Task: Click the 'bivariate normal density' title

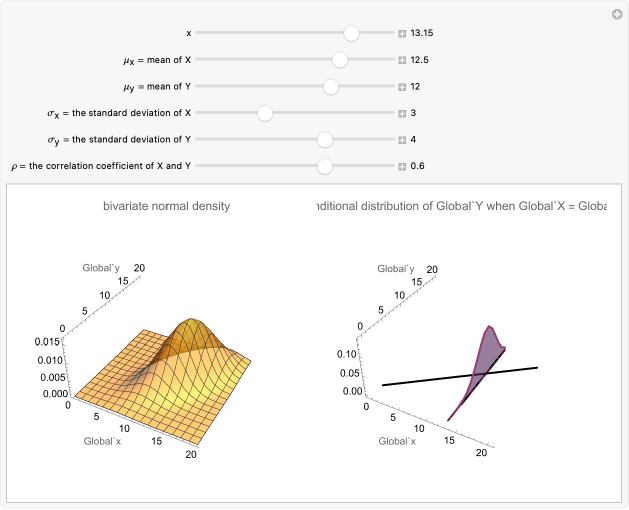Action: pyautogui.click(x=166, y=206)
